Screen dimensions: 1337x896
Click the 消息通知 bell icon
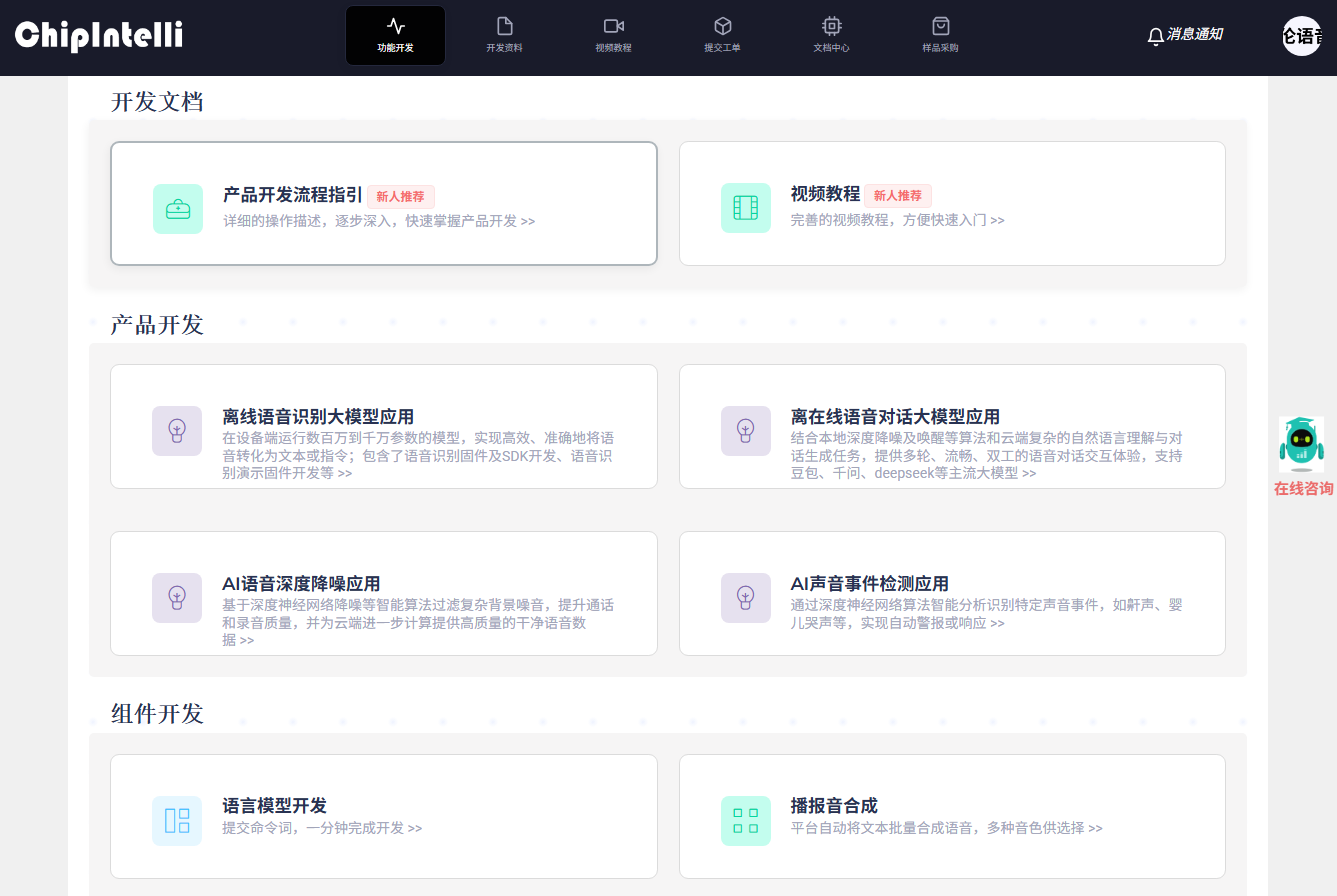[x=1155, y=36]
